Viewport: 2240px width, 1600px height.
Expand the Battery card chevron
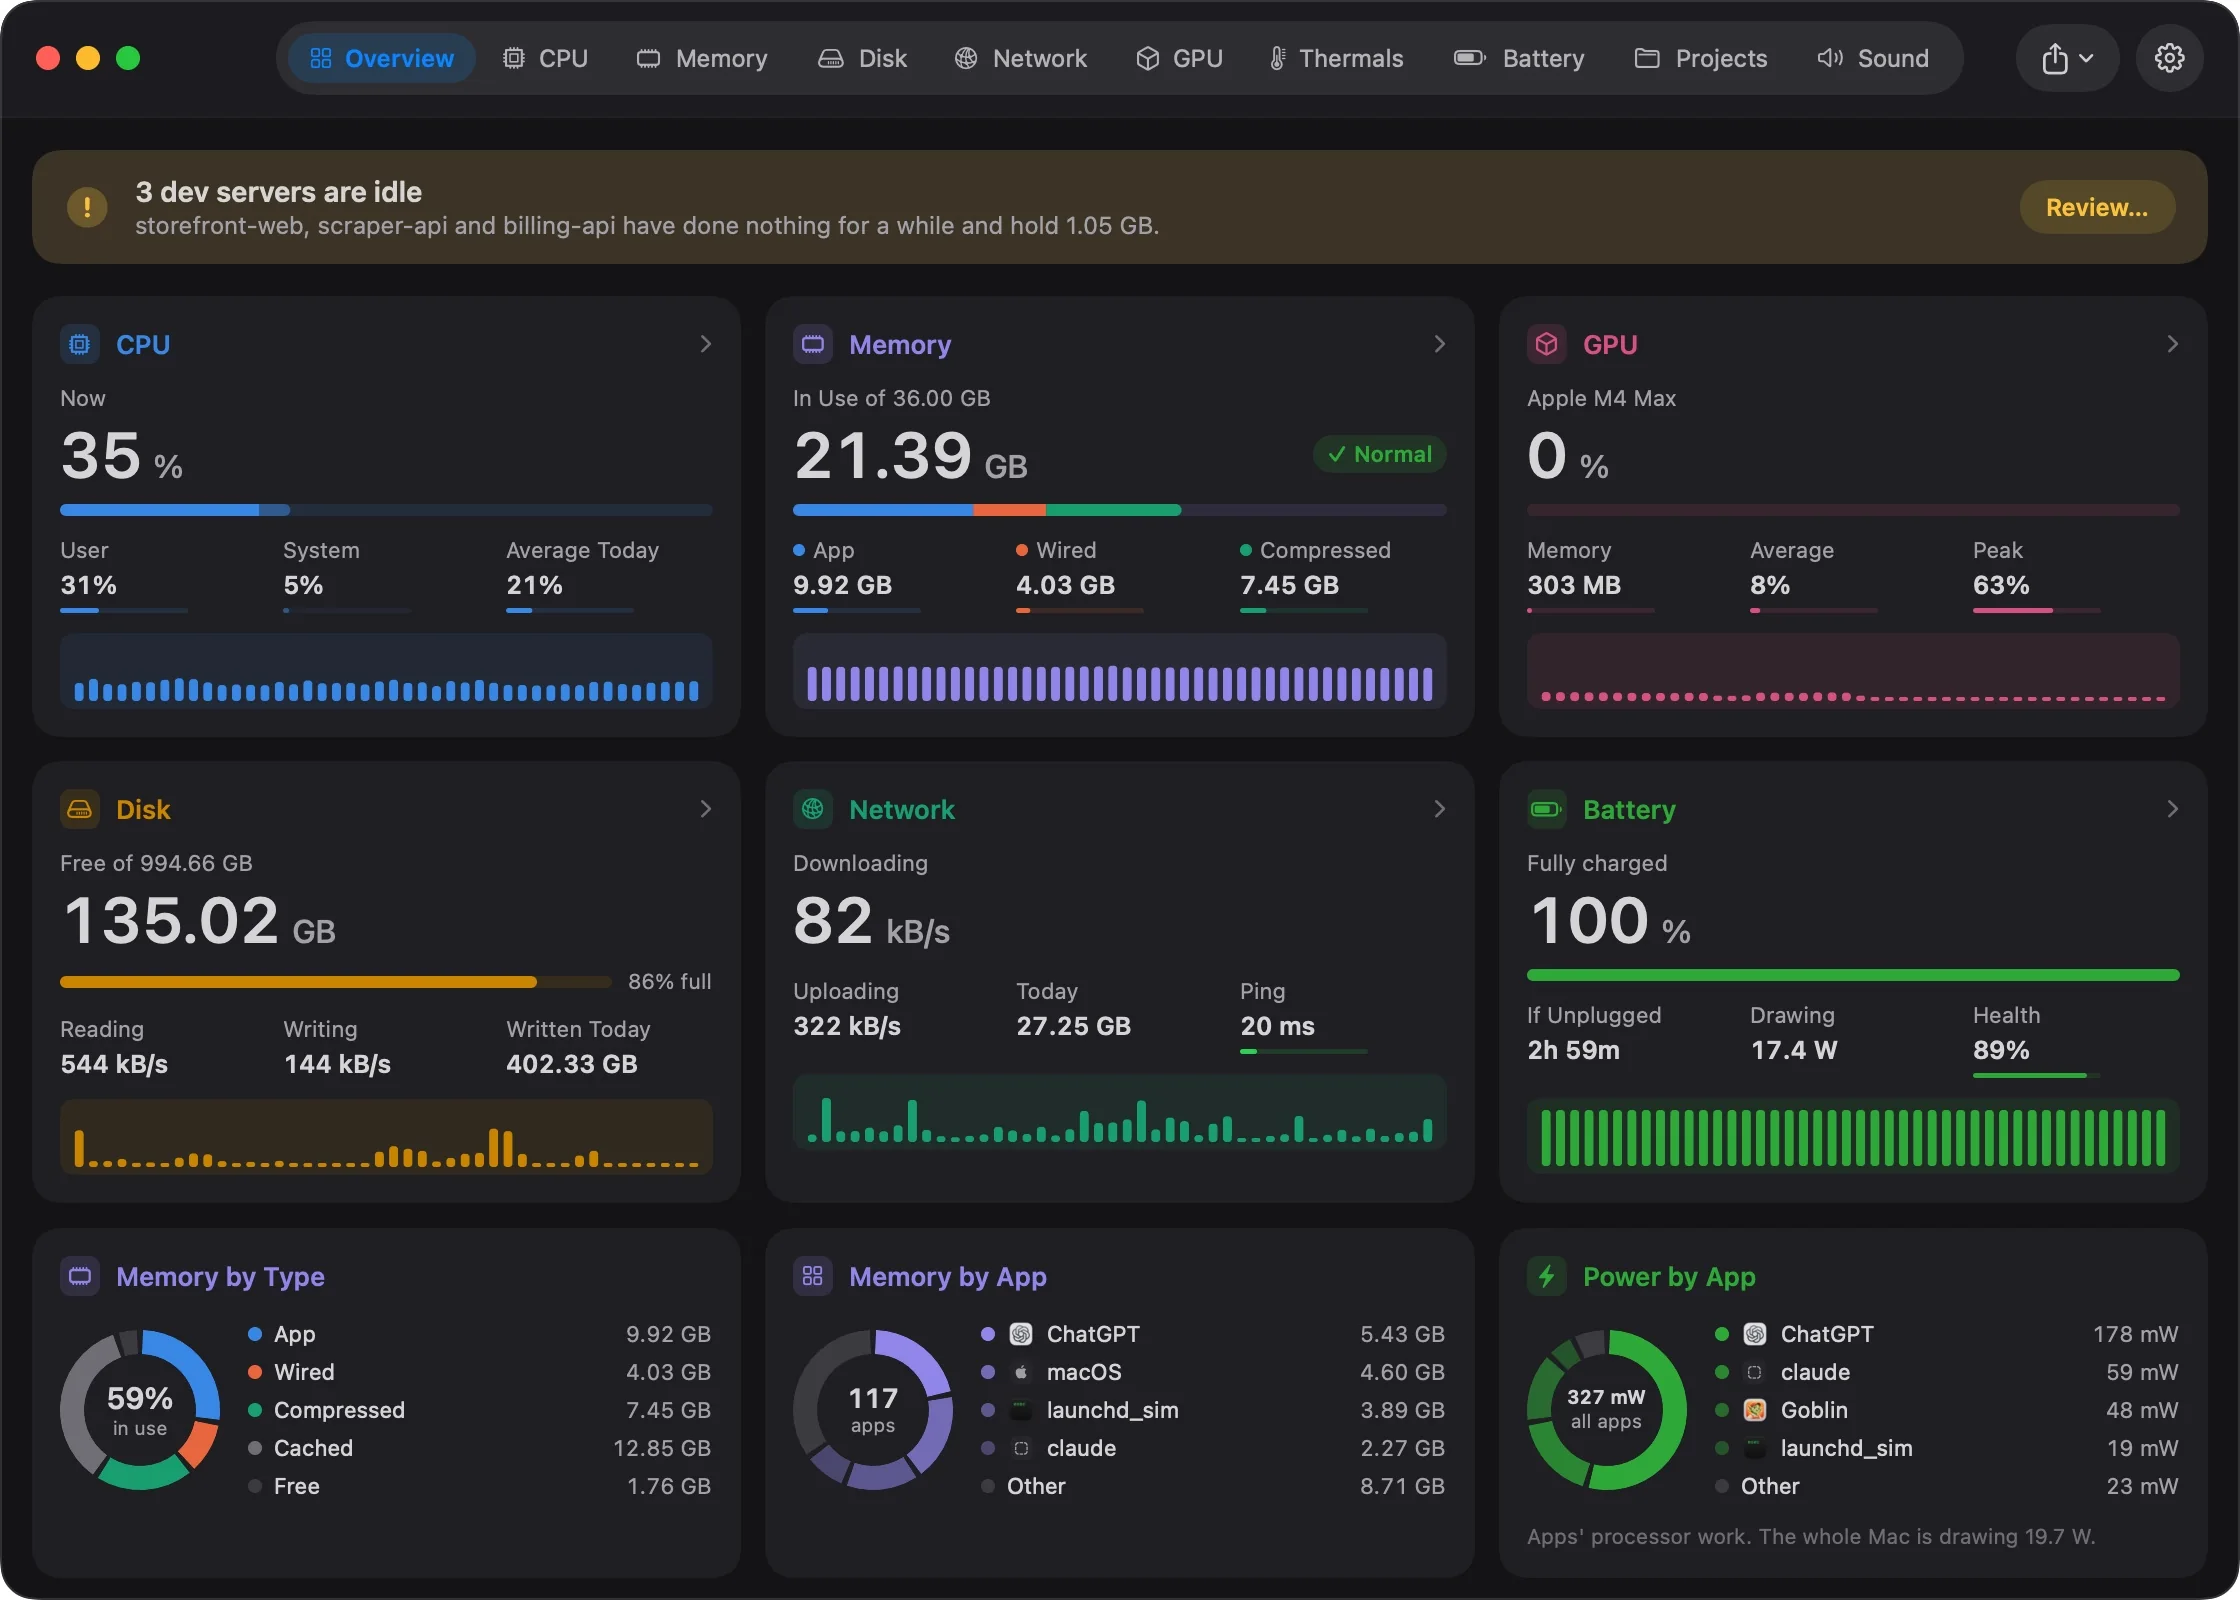tap(2173, 809)
